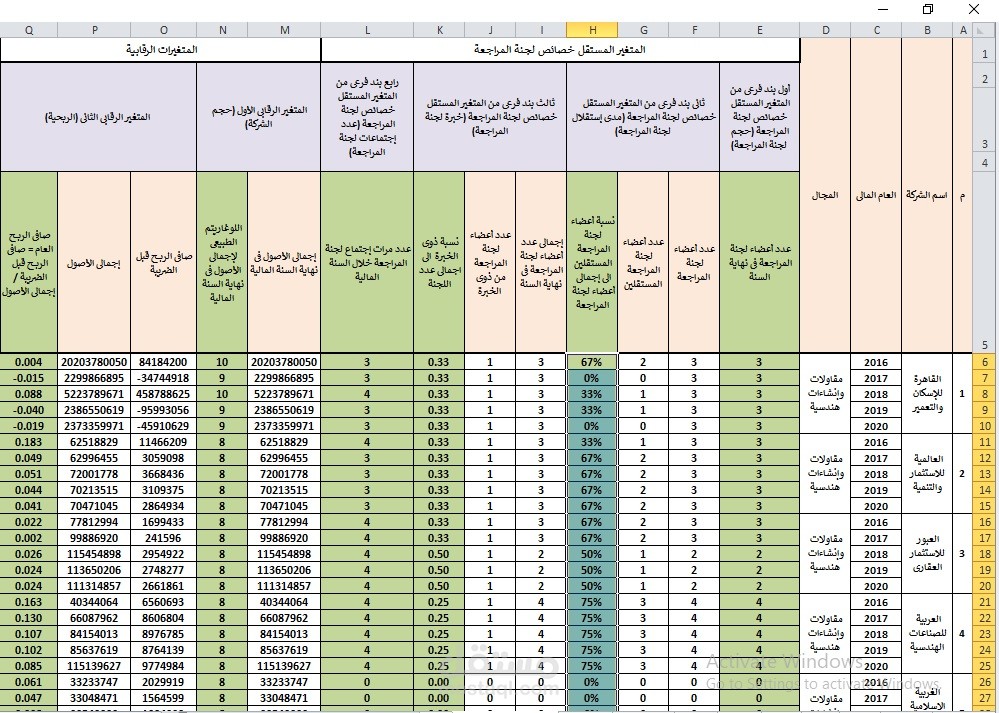The image size is (999, 713).
Task: Select column header F
Action: click(694, 30)
